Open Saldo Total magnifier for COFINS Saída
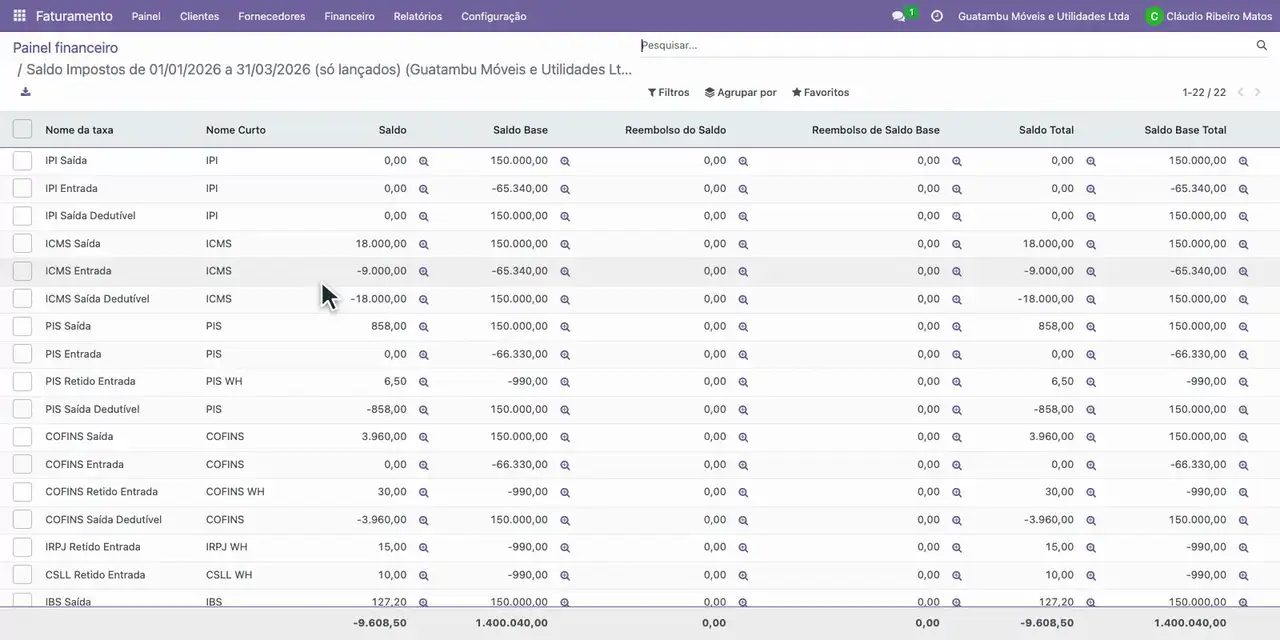 (x=1091, y=437)
